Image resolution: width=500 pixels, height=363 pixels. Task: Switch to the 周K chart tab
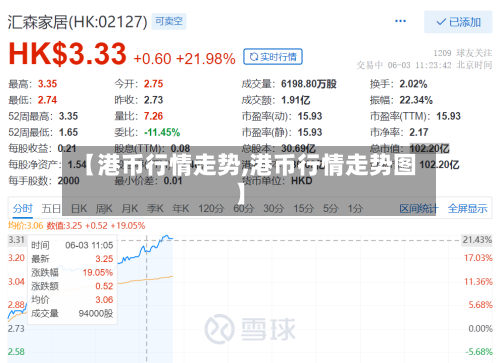(104, 209)
